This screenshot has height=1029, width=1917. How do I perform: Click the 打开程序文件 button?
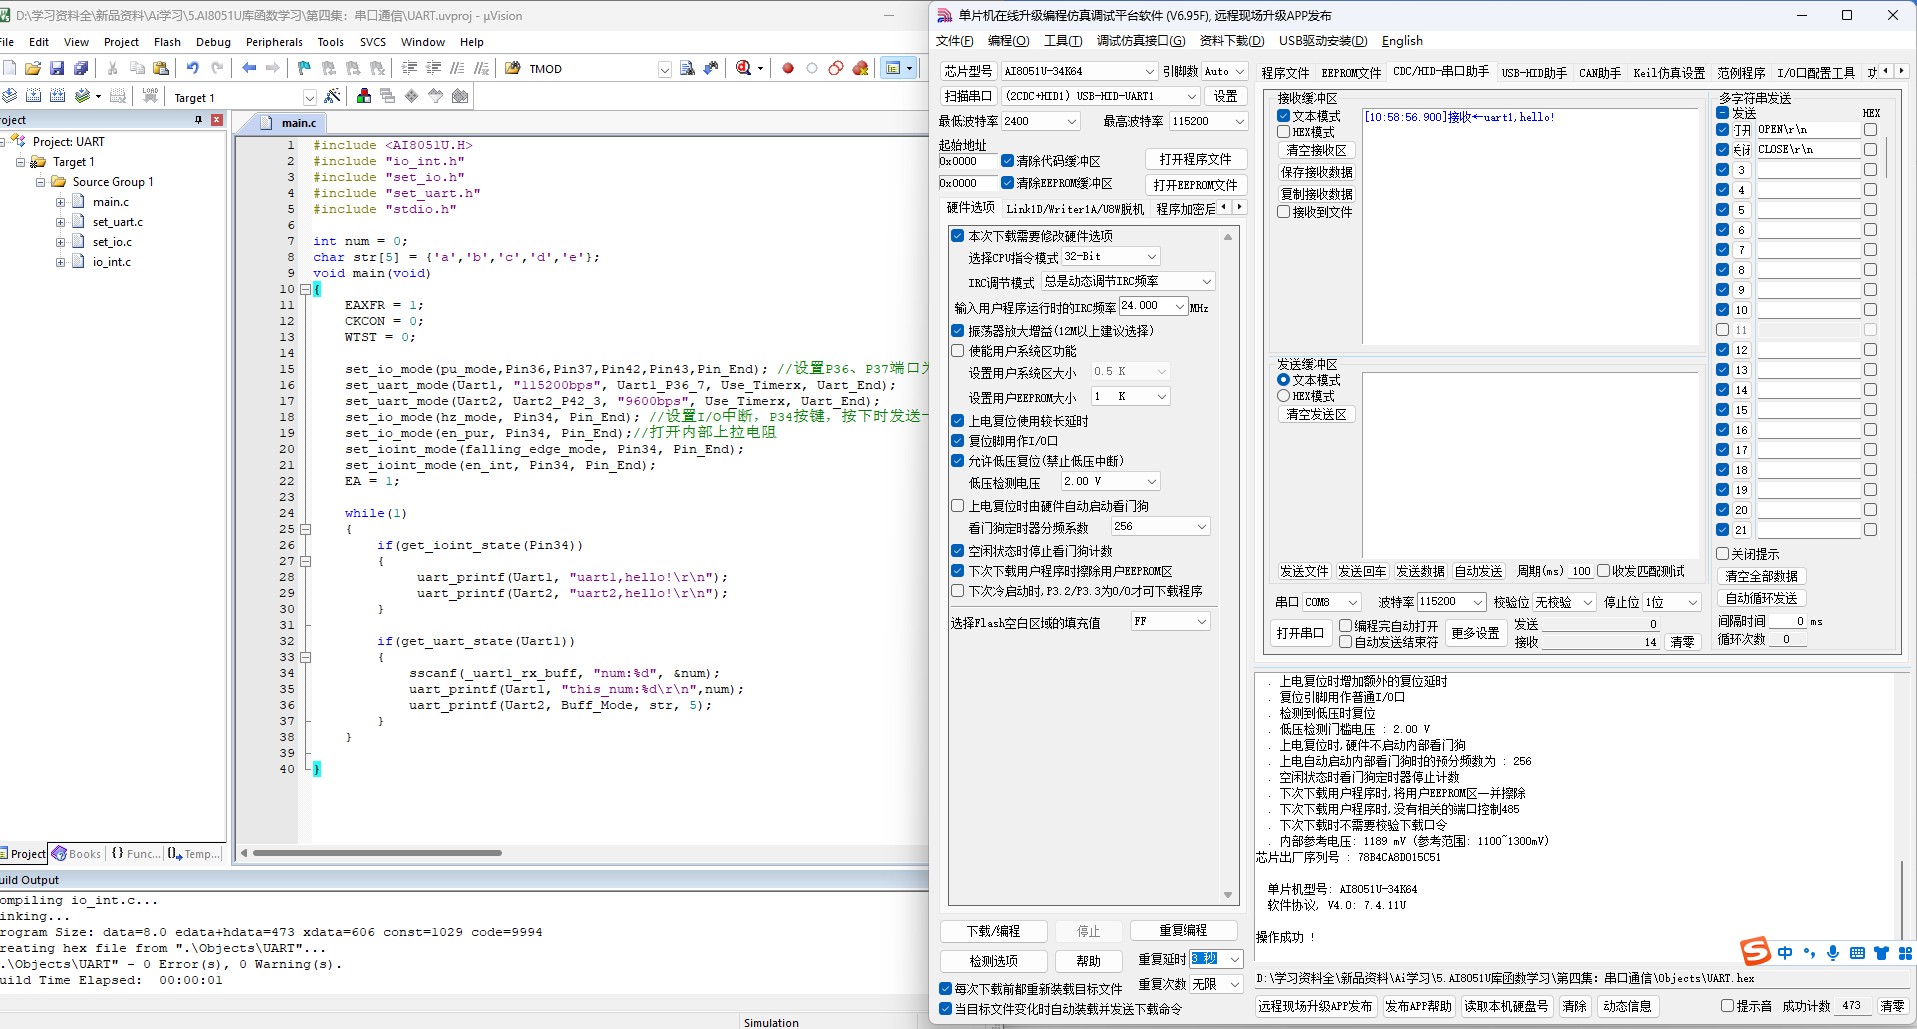click(x=1195, y=159)
